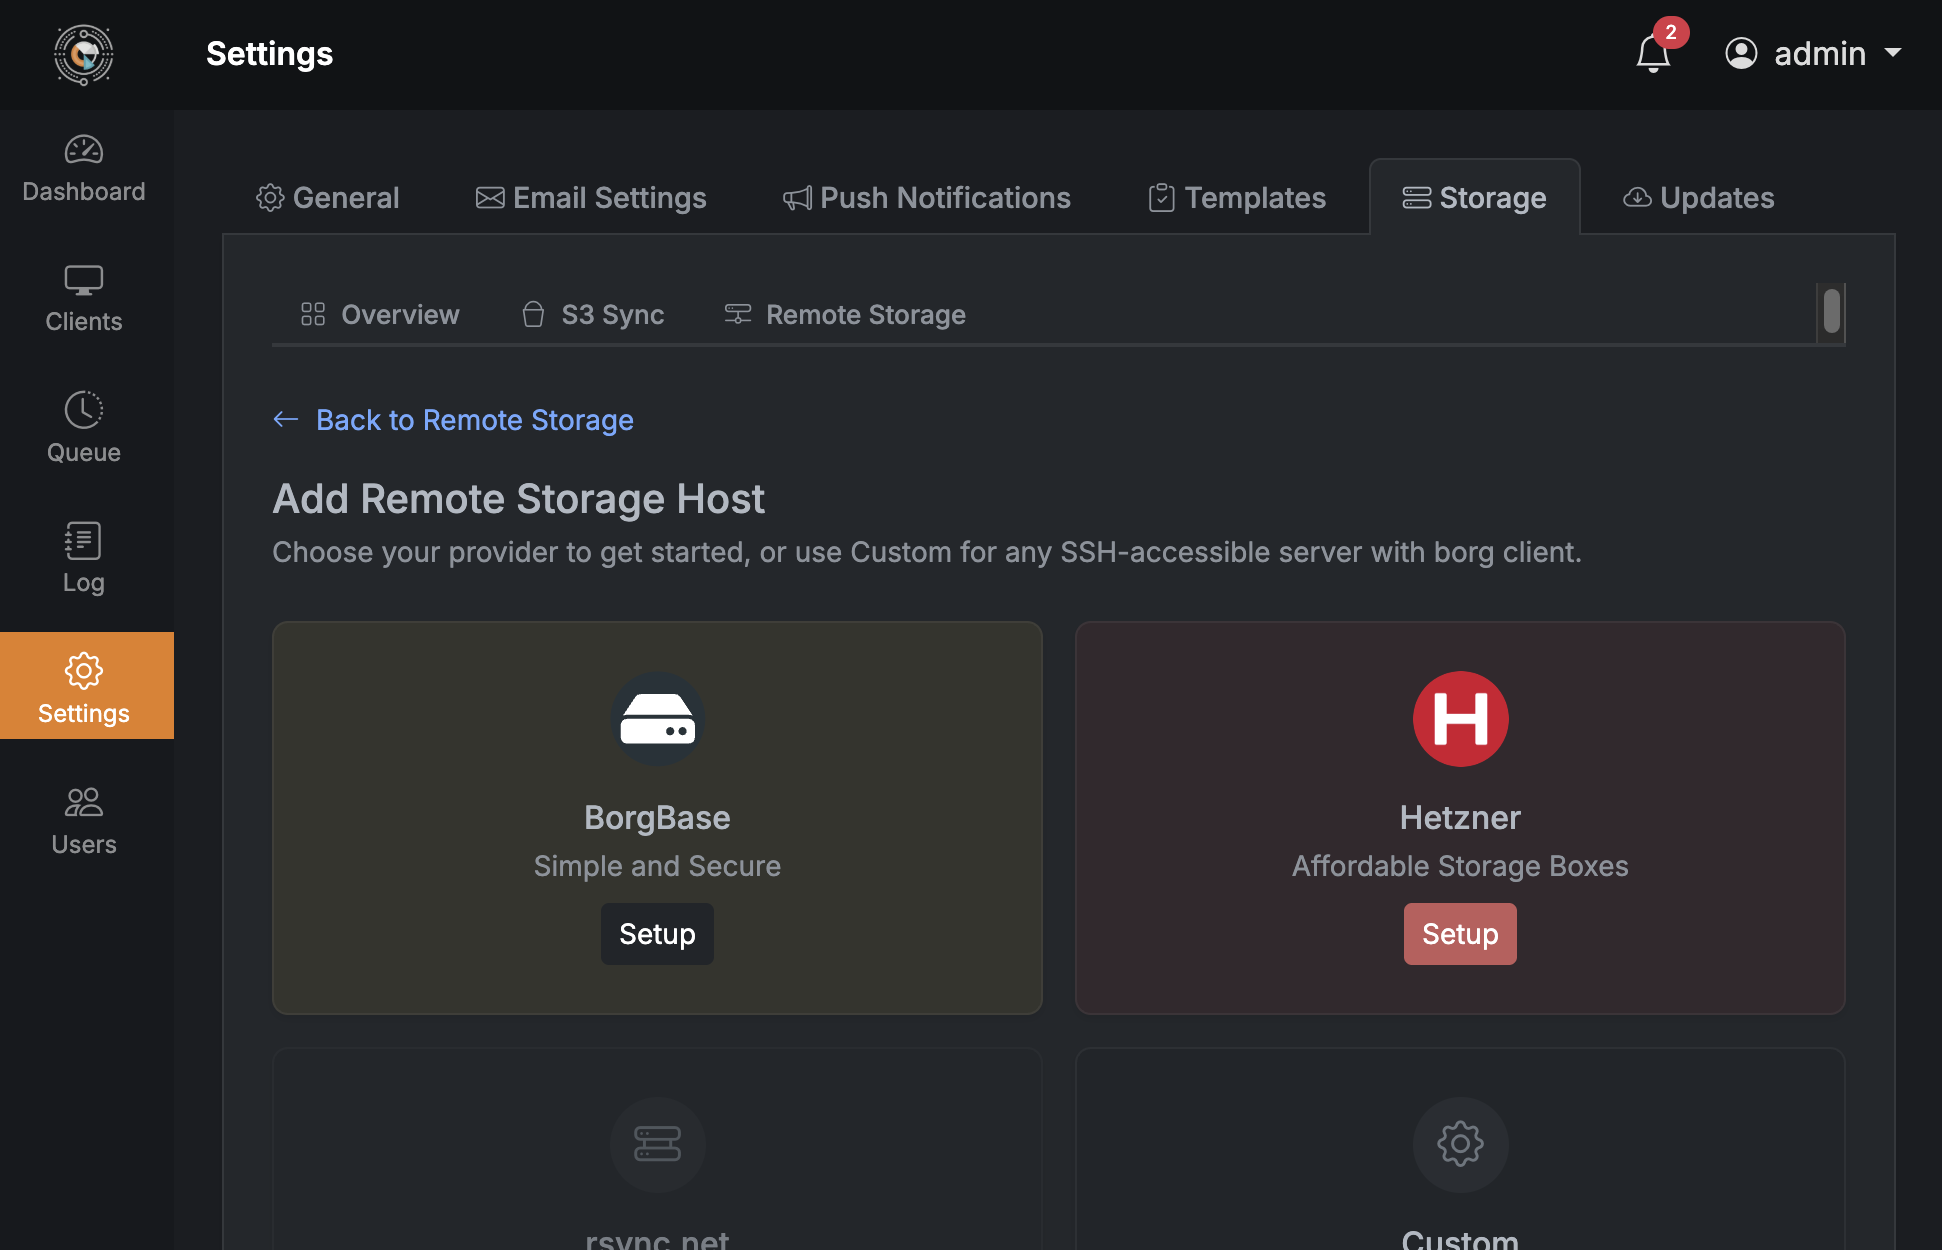The width and height of the screenshot is (1942, 1250).
Task: Click the Users icon in the sidebar
Action: click(x=84, y=818)
